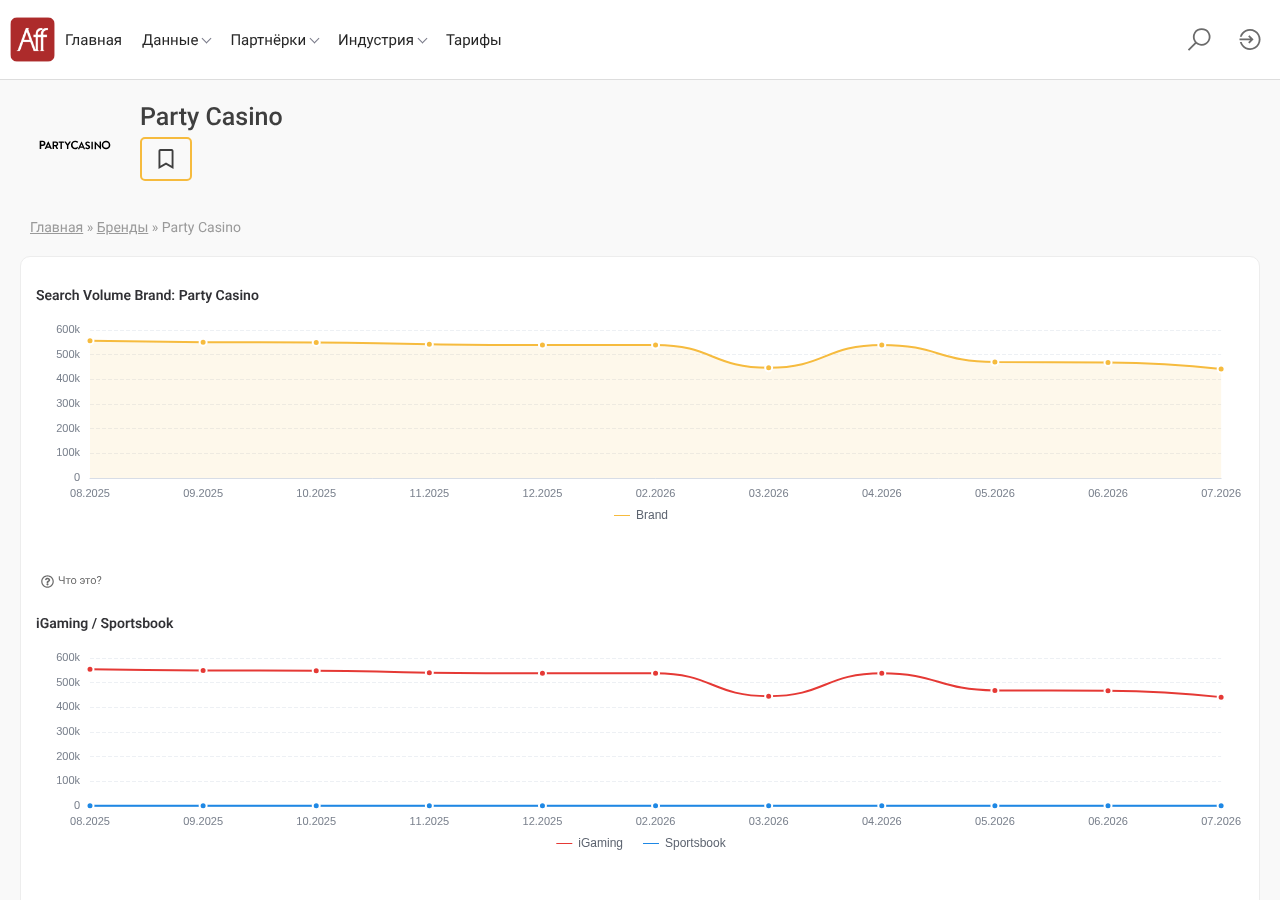Click the red iGaming point for 04.2026
This screenshot has width=1280, height=900.
pyautogui.click(x=882, y=673)
